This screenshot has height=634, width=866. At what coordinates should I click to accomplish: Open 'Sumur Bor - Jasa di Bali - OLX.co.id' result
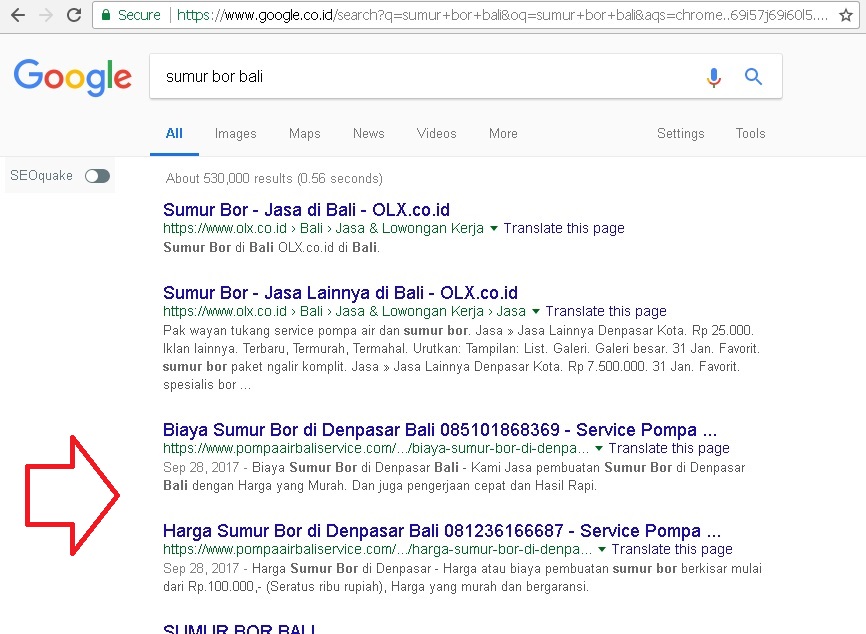click(307, 210)
